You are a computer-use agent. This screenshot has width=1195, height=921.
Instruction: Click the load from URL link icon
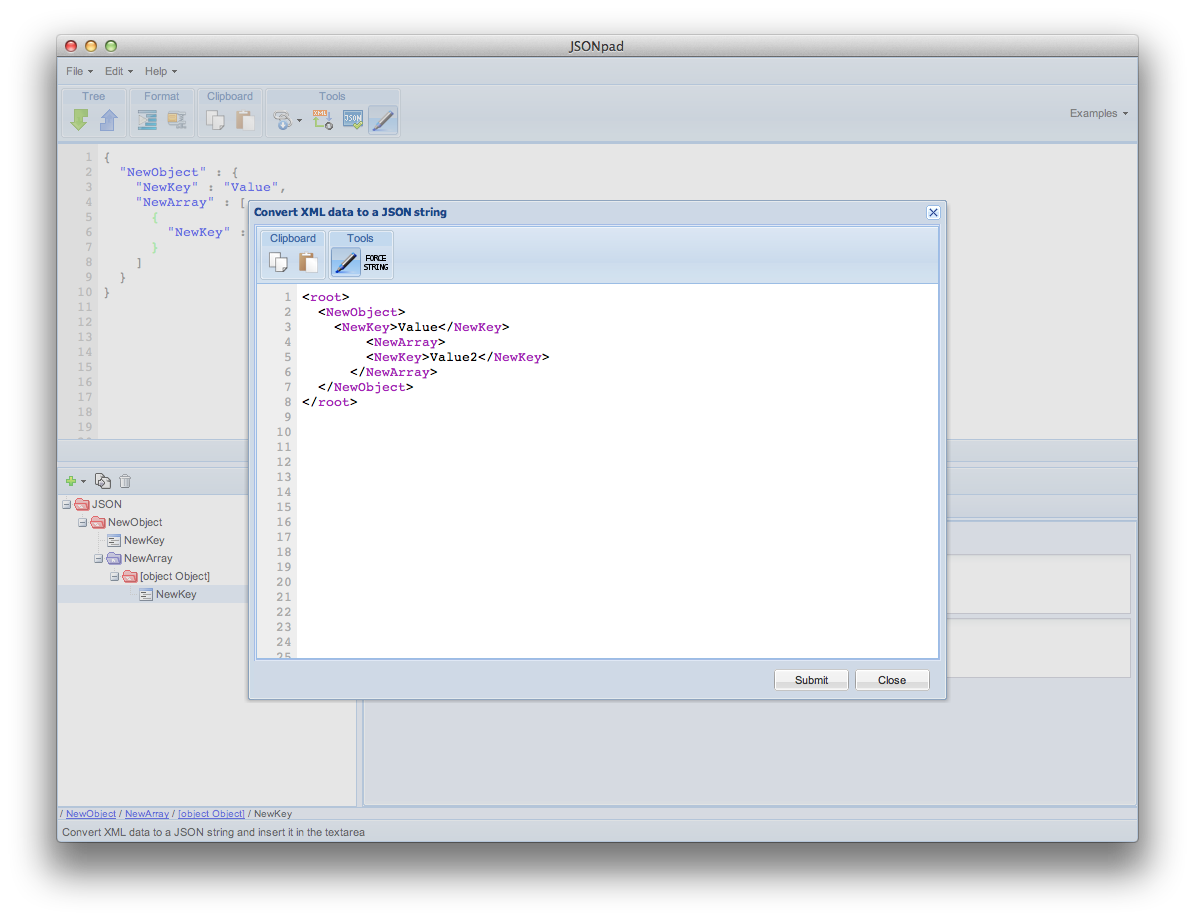click(282, 120)
